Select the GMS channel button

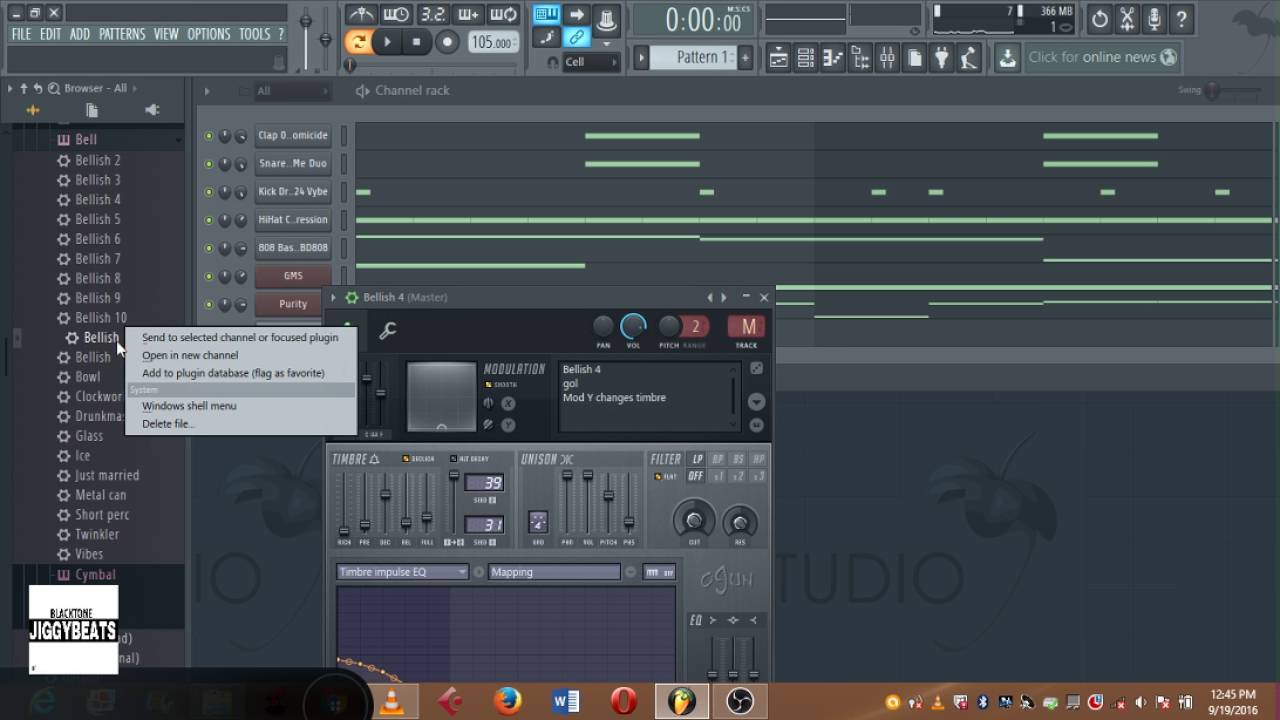293,276
